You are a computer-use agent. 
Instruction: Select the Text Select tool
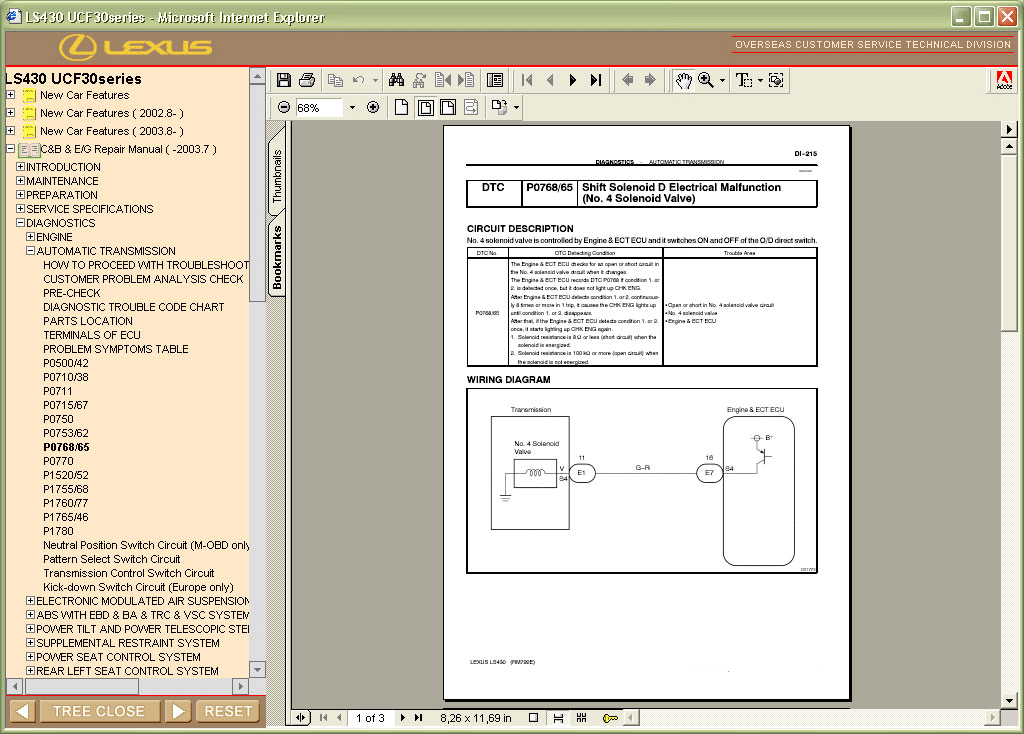click(743, 80)
